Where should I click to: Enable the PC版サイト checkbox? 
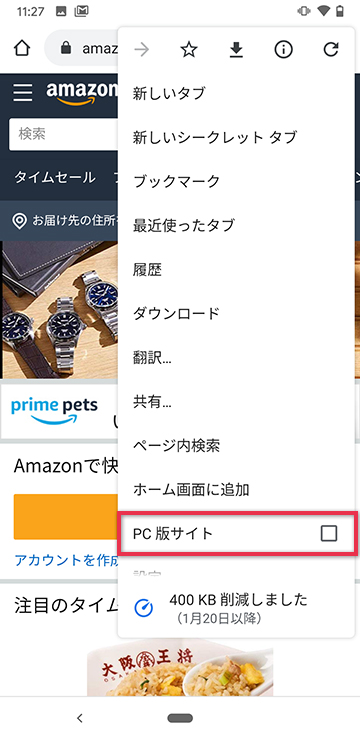coord(329,533)
